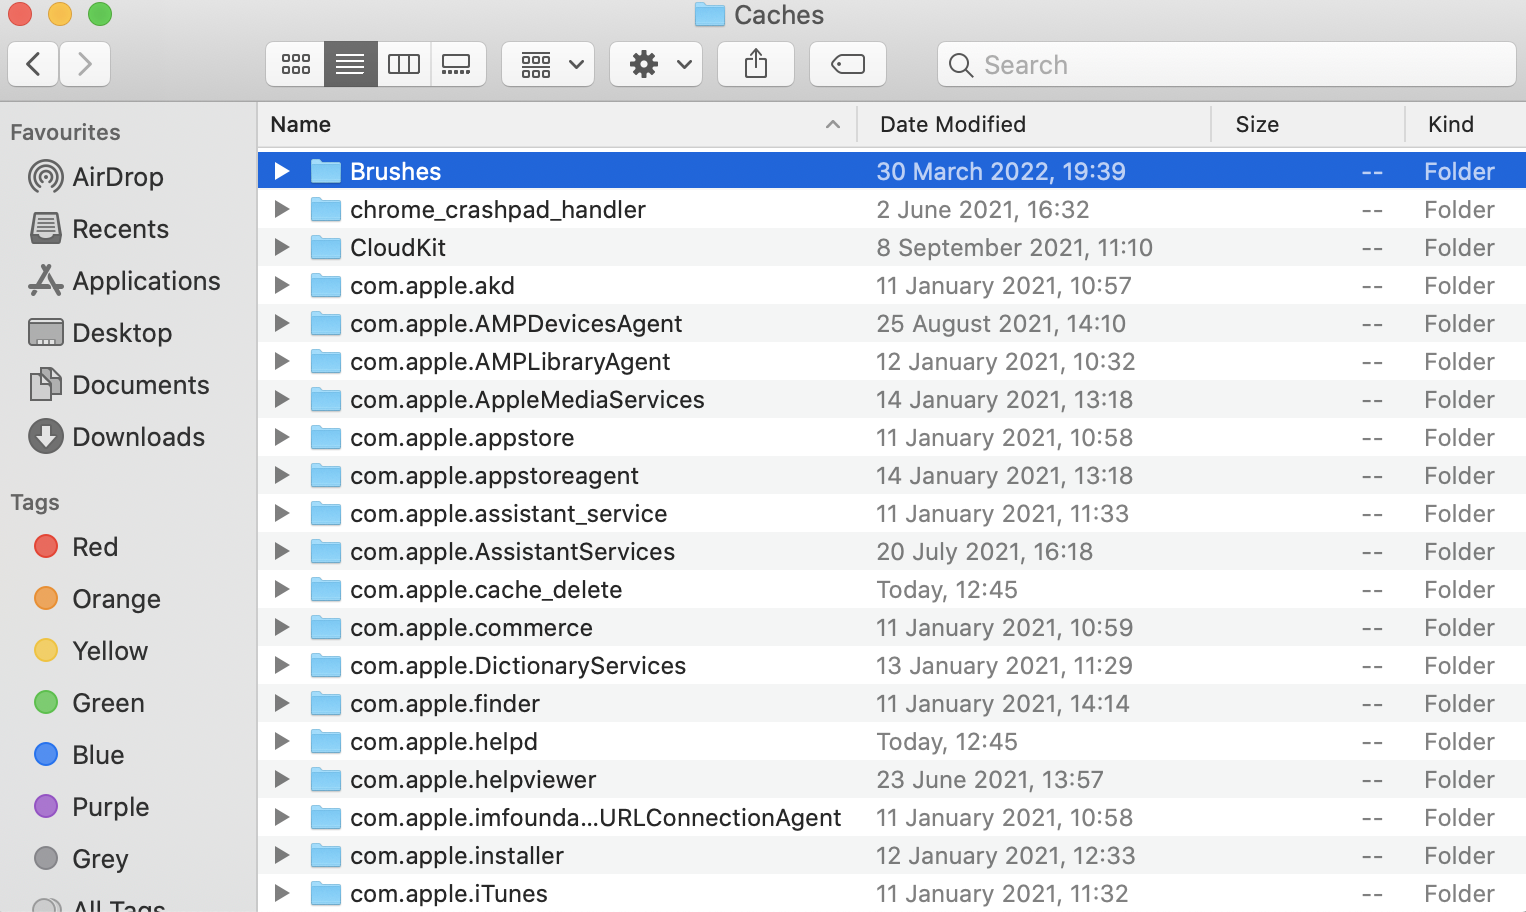Image resolution: width=1526 pixels, height=912 pixels.
Task: Open Recents in the sidebar
Action: pos(99,229)
